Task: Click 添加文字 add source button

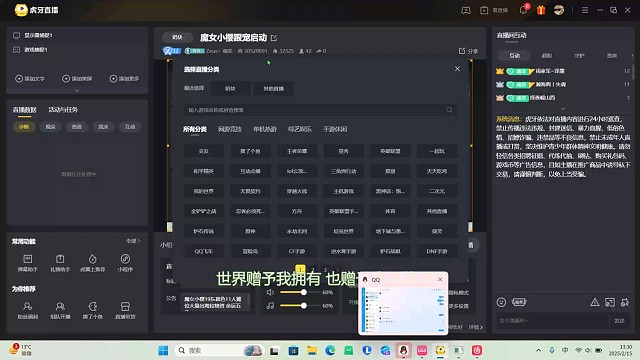Action: point(30,78)
